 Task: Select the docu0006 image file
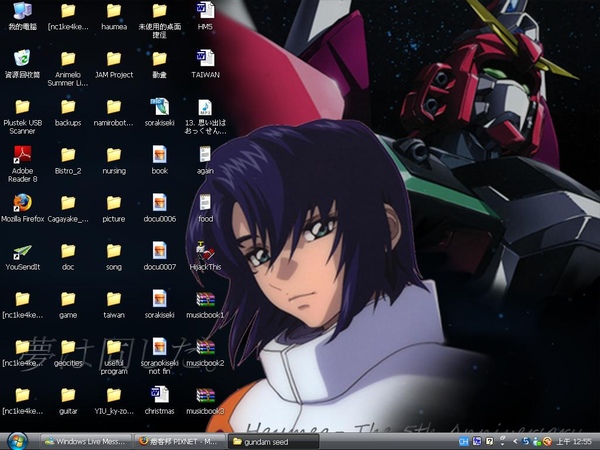coord(160,208)
